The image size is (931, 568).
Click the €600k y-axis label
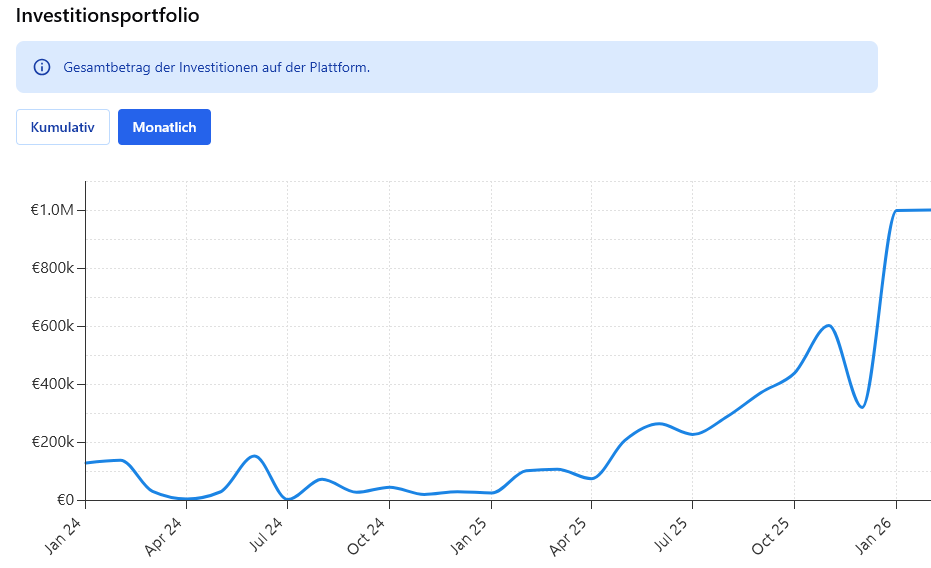52,326
